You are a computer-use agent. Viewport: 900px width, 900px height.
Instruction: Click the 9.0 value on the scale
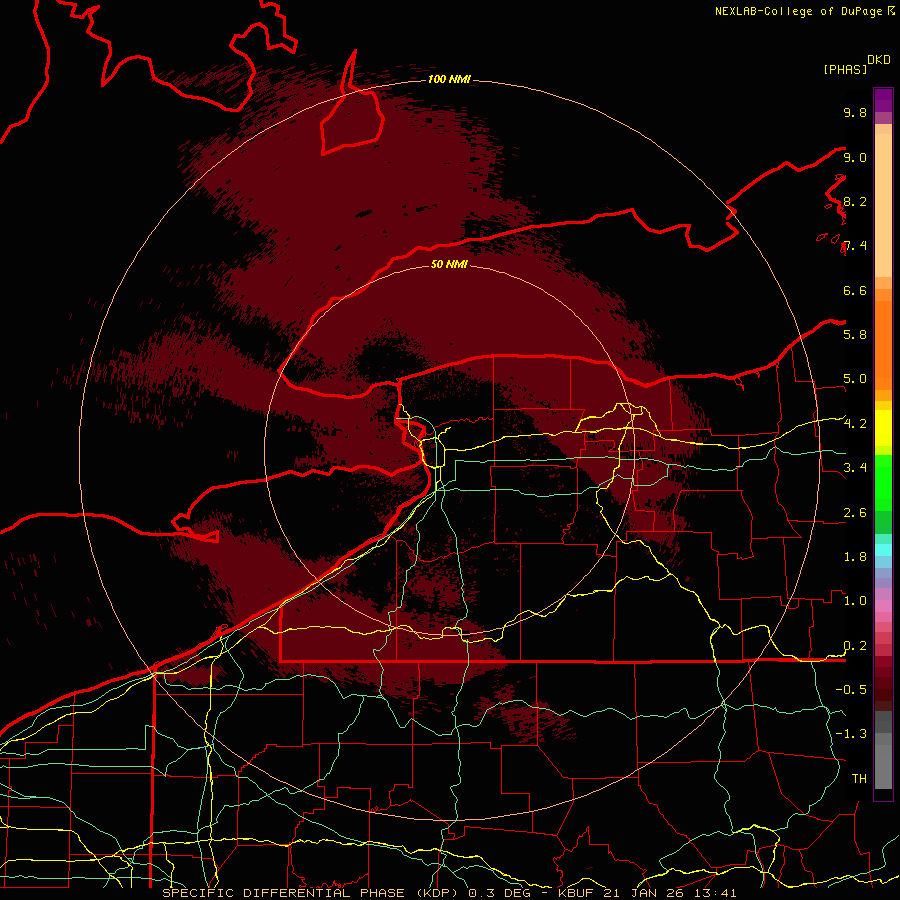pyautogui.click(x=855, y=157)
